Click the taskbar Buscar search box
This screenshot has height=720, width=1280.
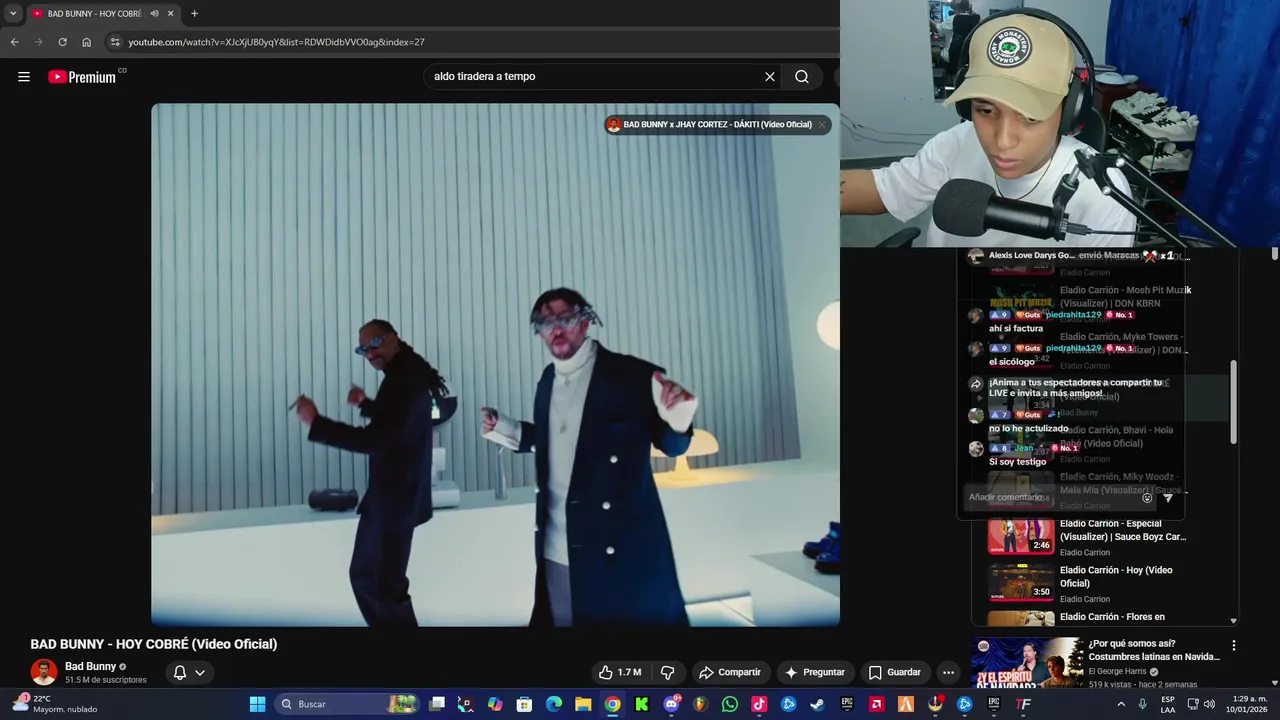coord(348,704)
